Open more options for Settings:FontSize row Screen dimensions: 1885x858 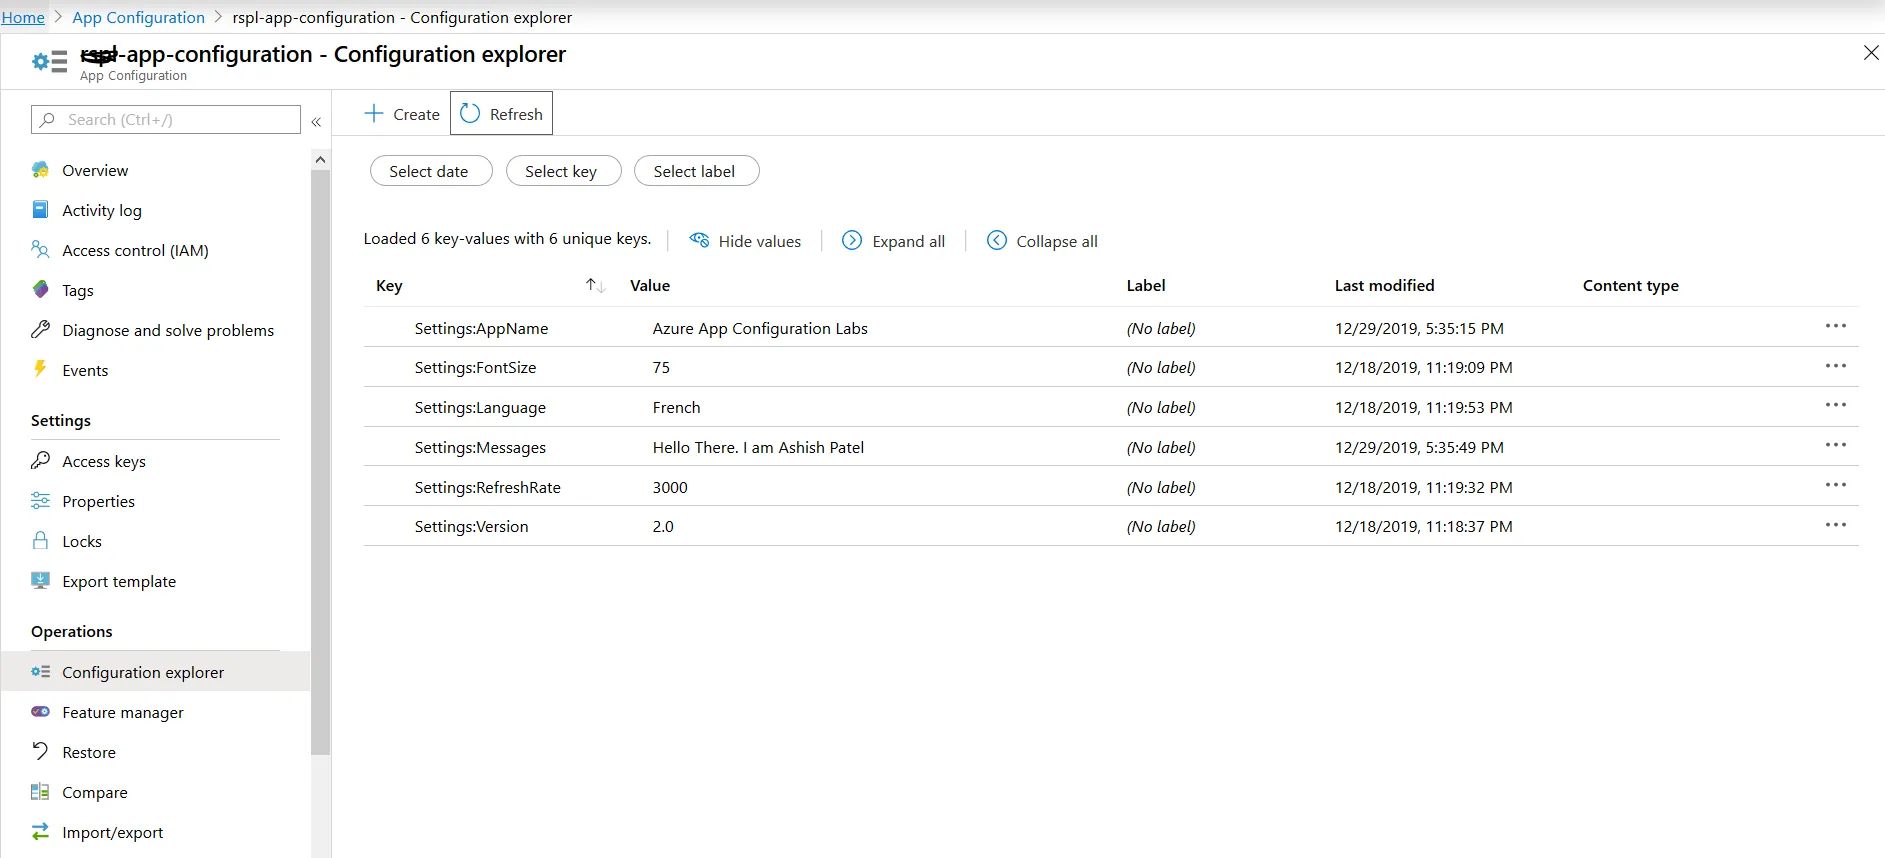point(1836,366)
